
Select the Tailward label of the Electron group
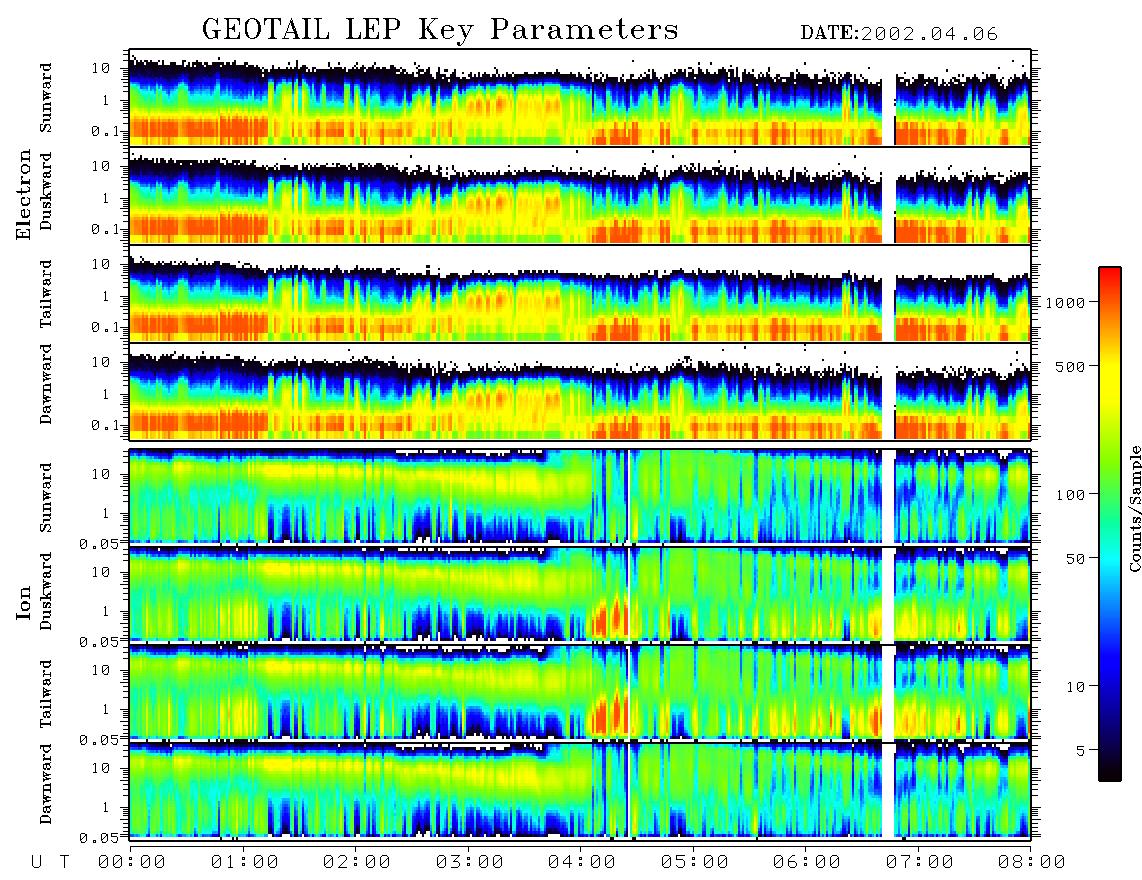point(46,294)
